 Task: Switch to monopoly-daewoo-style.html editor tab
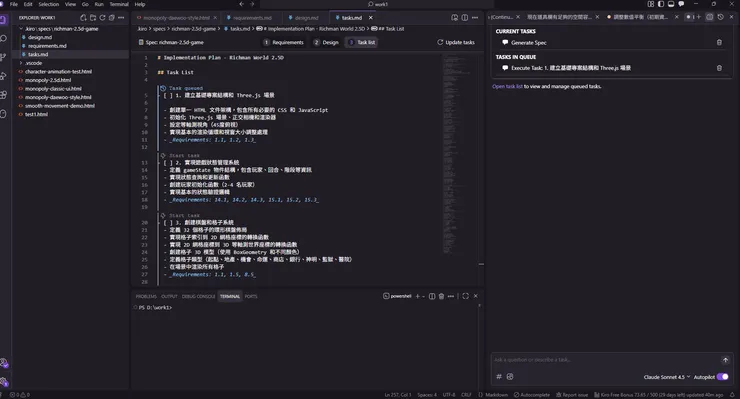tap(177, 17)
